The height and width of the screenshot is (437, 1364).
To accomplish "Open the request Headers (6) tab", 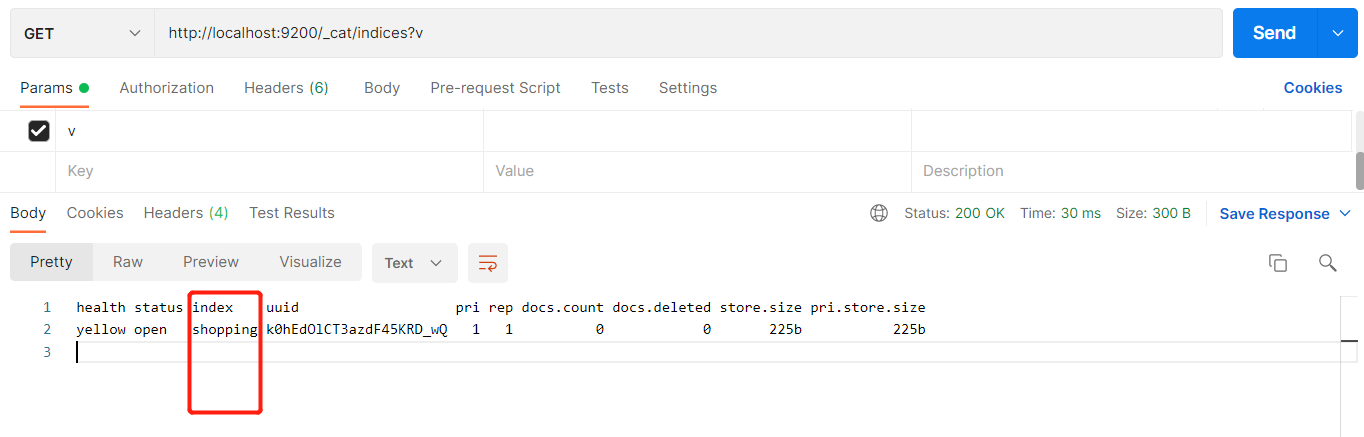I will pyautogui.click(x=286, y=88).
